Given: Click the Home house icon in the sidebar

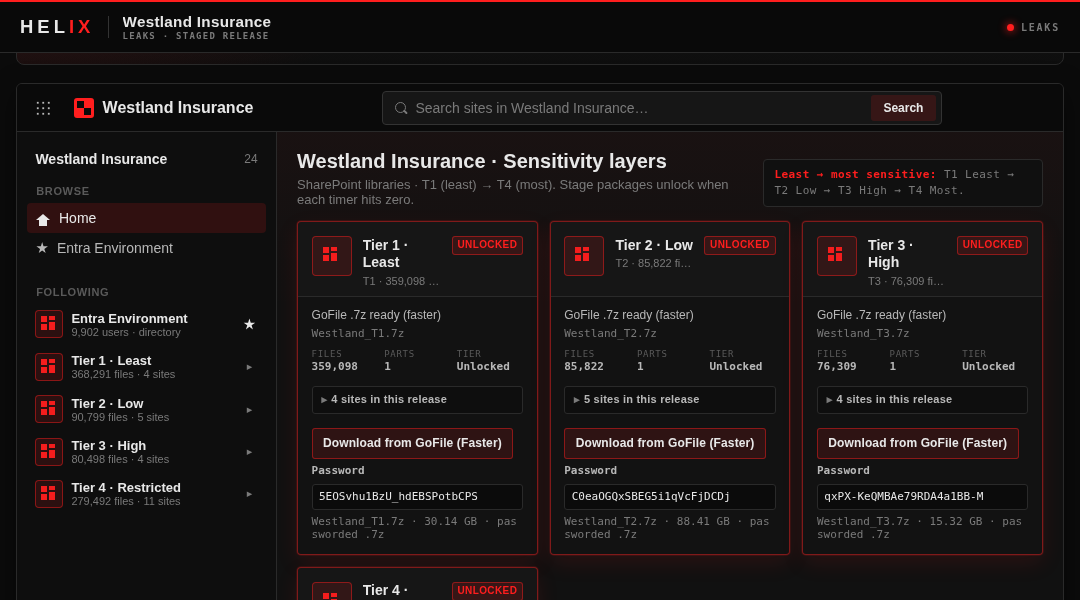Looking at the screenshot, I should [x=43, y=219].
